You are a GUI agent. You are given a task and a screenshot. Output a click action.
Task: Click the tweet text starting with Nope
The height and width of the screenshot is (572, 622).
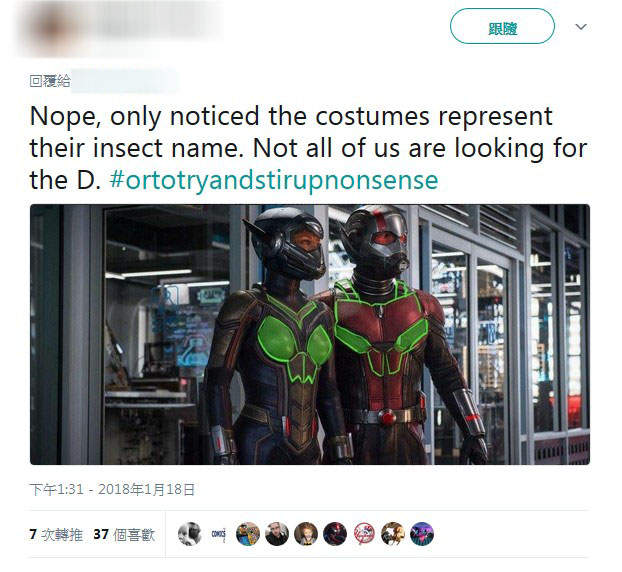[308, 148]
